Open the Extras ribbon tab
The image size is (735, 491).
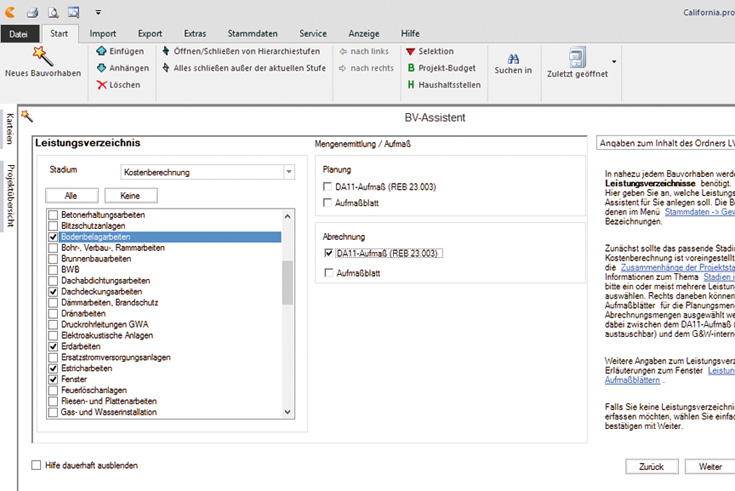[x=194, y=33]
